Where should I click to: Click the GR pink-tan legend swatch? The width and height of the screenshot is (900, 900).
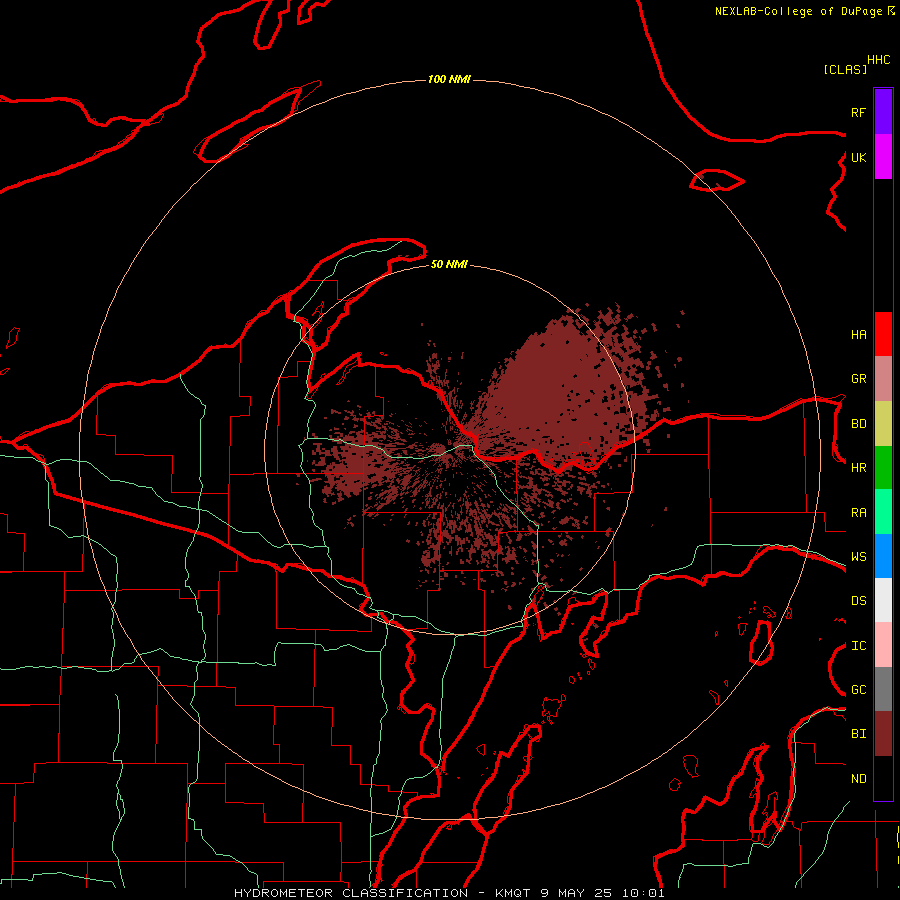coord(883,379)
